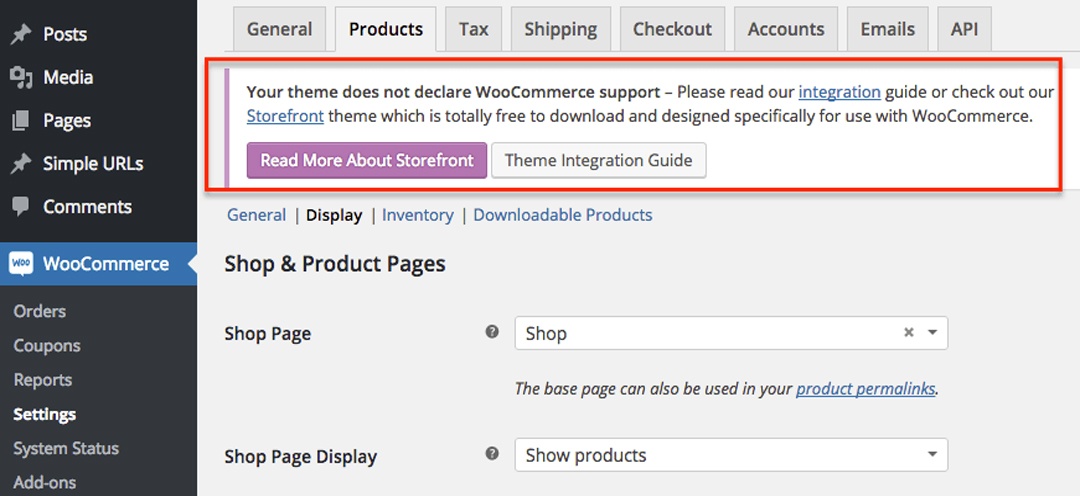Click the Media icon in sidebar
Image resolution: width=1080 pixels, height=496 pixels.
point(21,77)
